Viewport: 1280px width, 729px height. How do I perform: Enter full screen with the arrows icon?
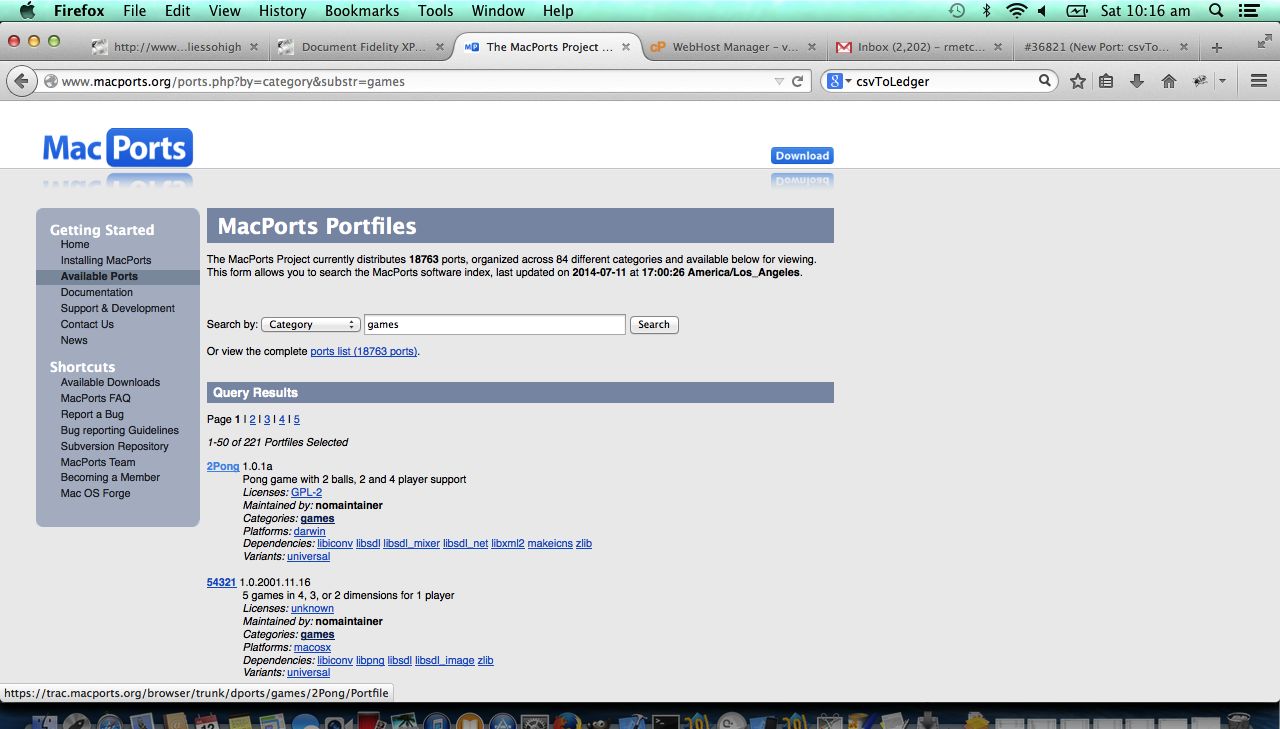[x=1263, y=41]
